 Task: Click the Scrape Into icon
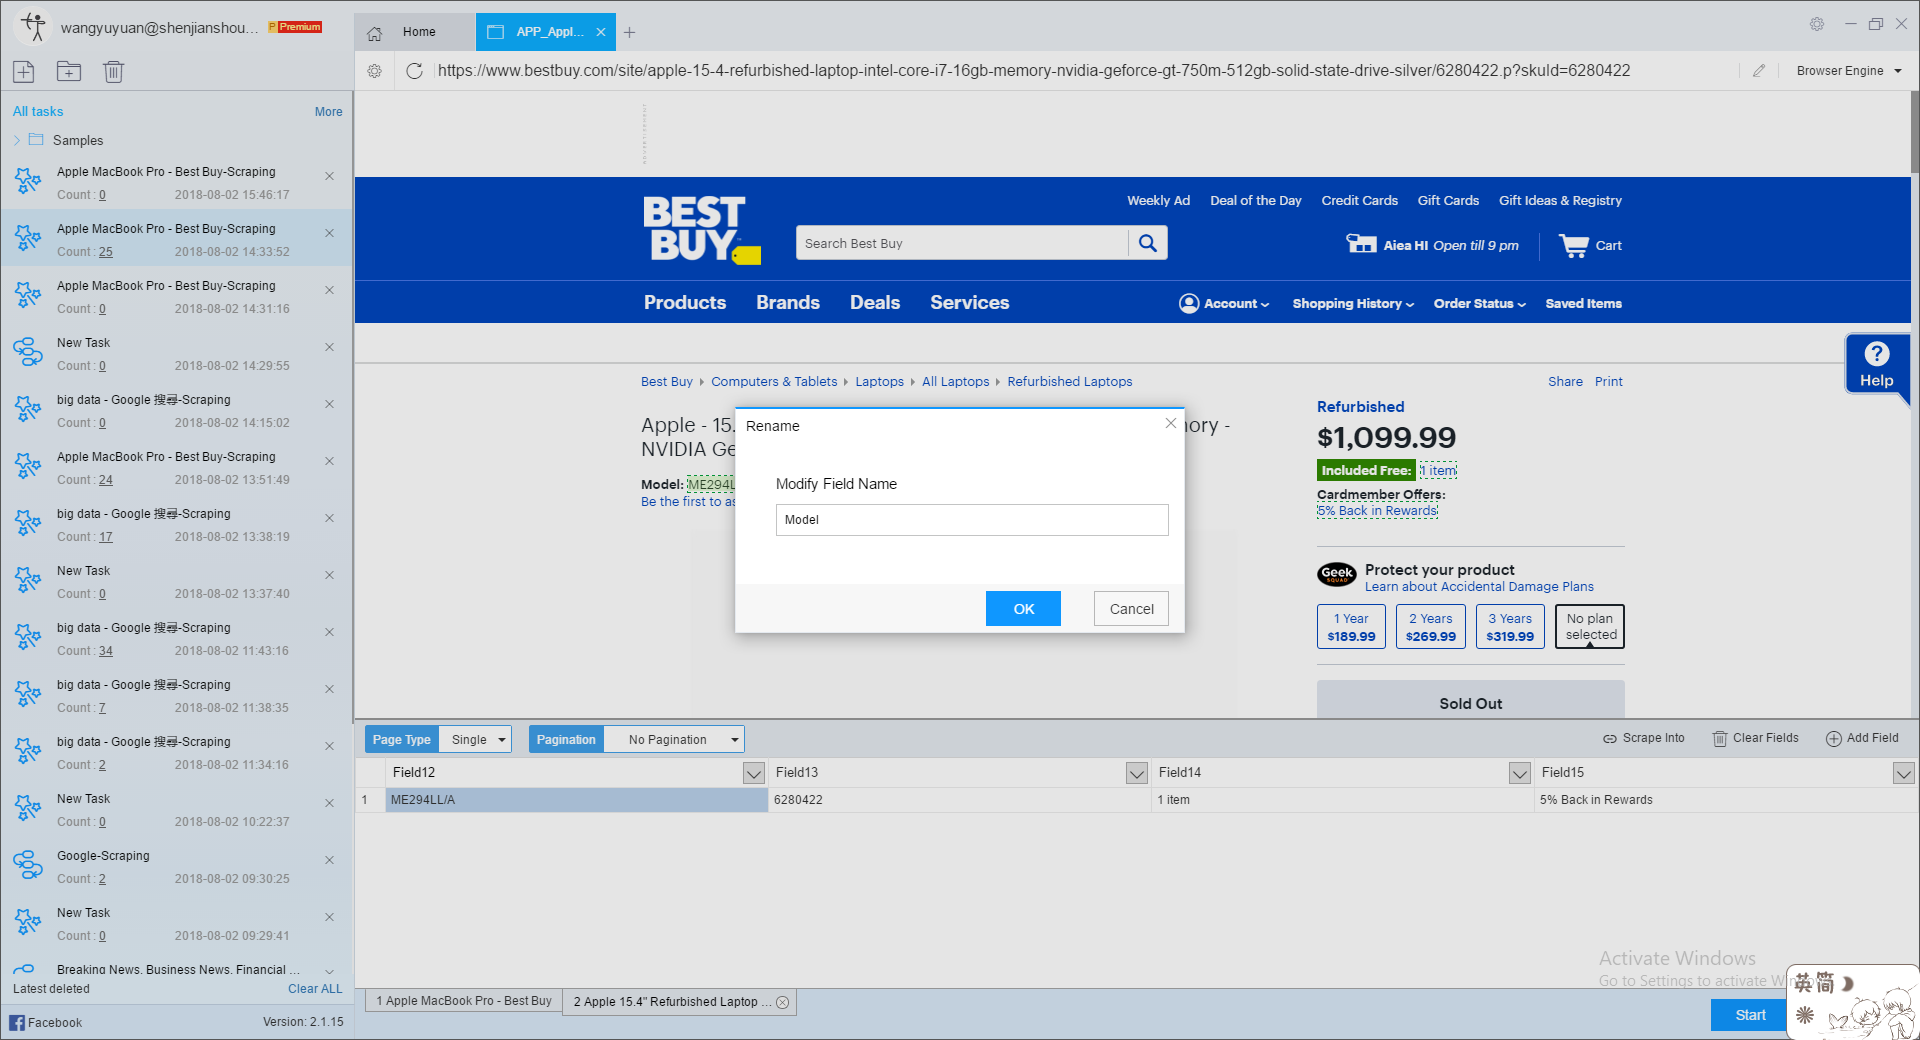point(1610,739)
